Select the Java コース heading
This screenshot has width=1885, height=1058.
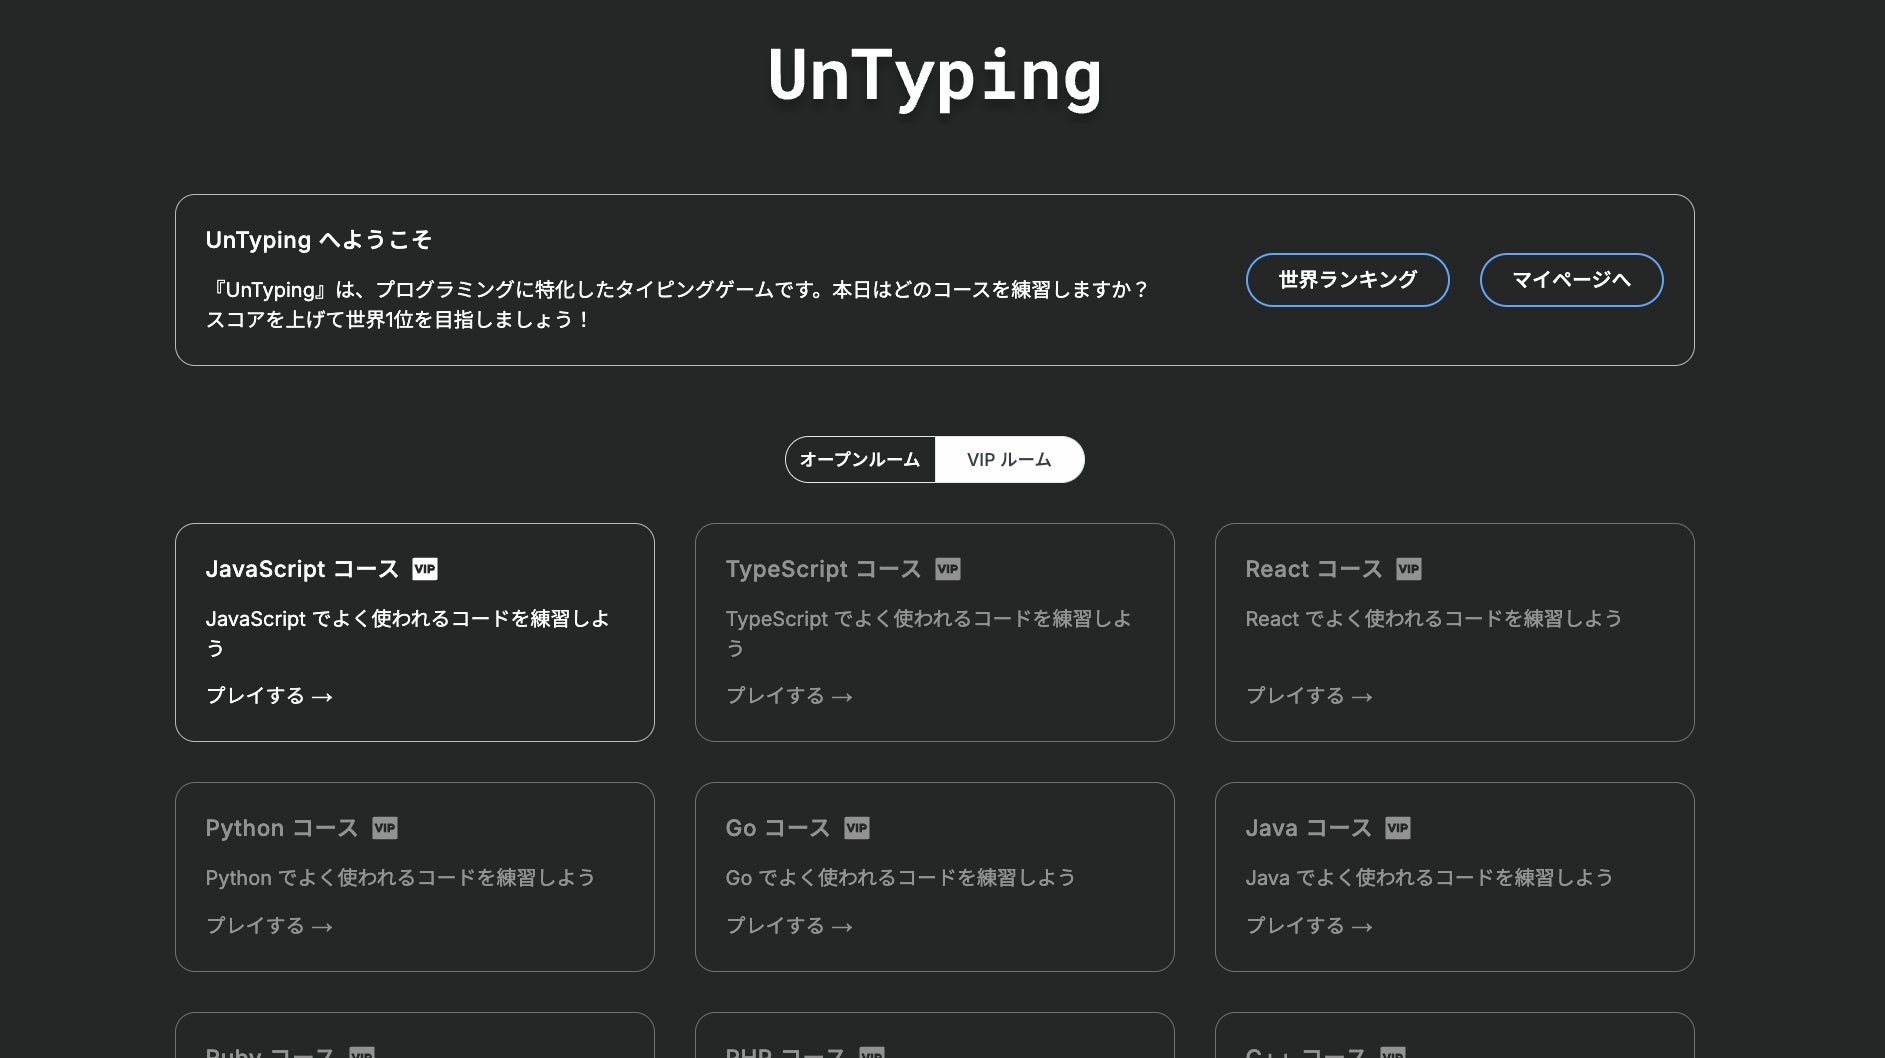click(1309, 828)
